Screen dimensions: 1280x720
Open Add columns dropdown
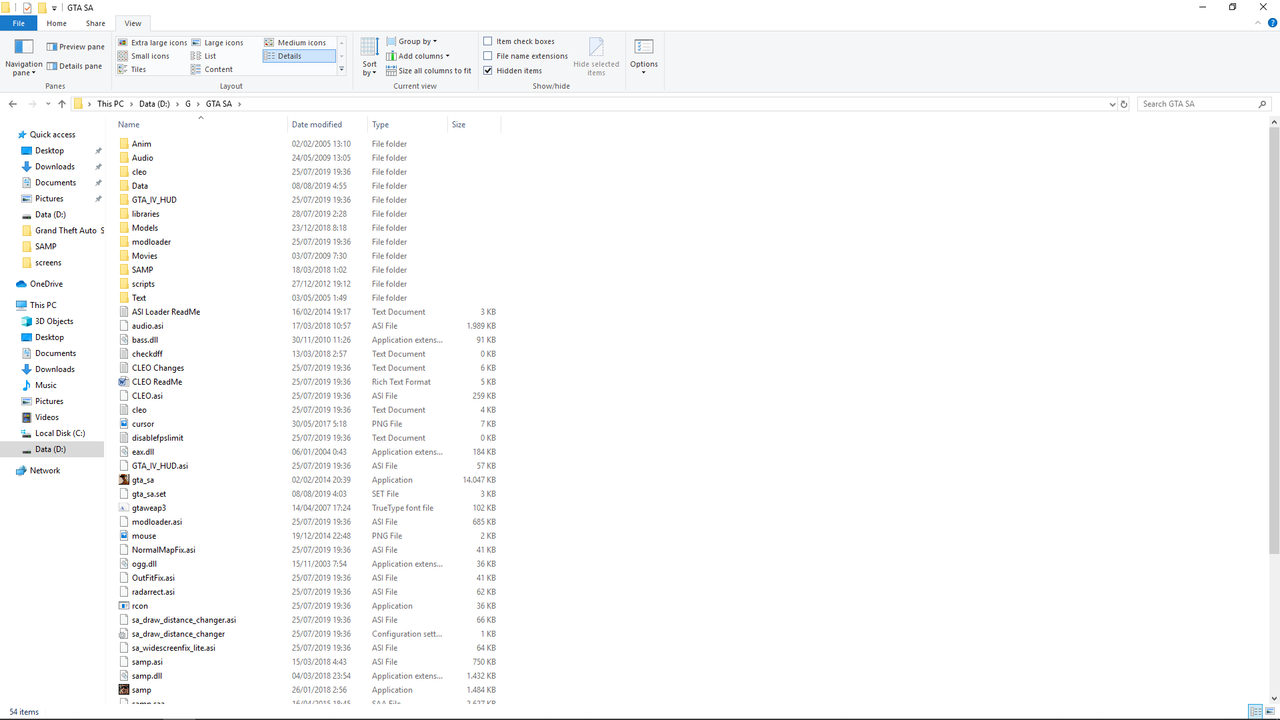(418, 56)
